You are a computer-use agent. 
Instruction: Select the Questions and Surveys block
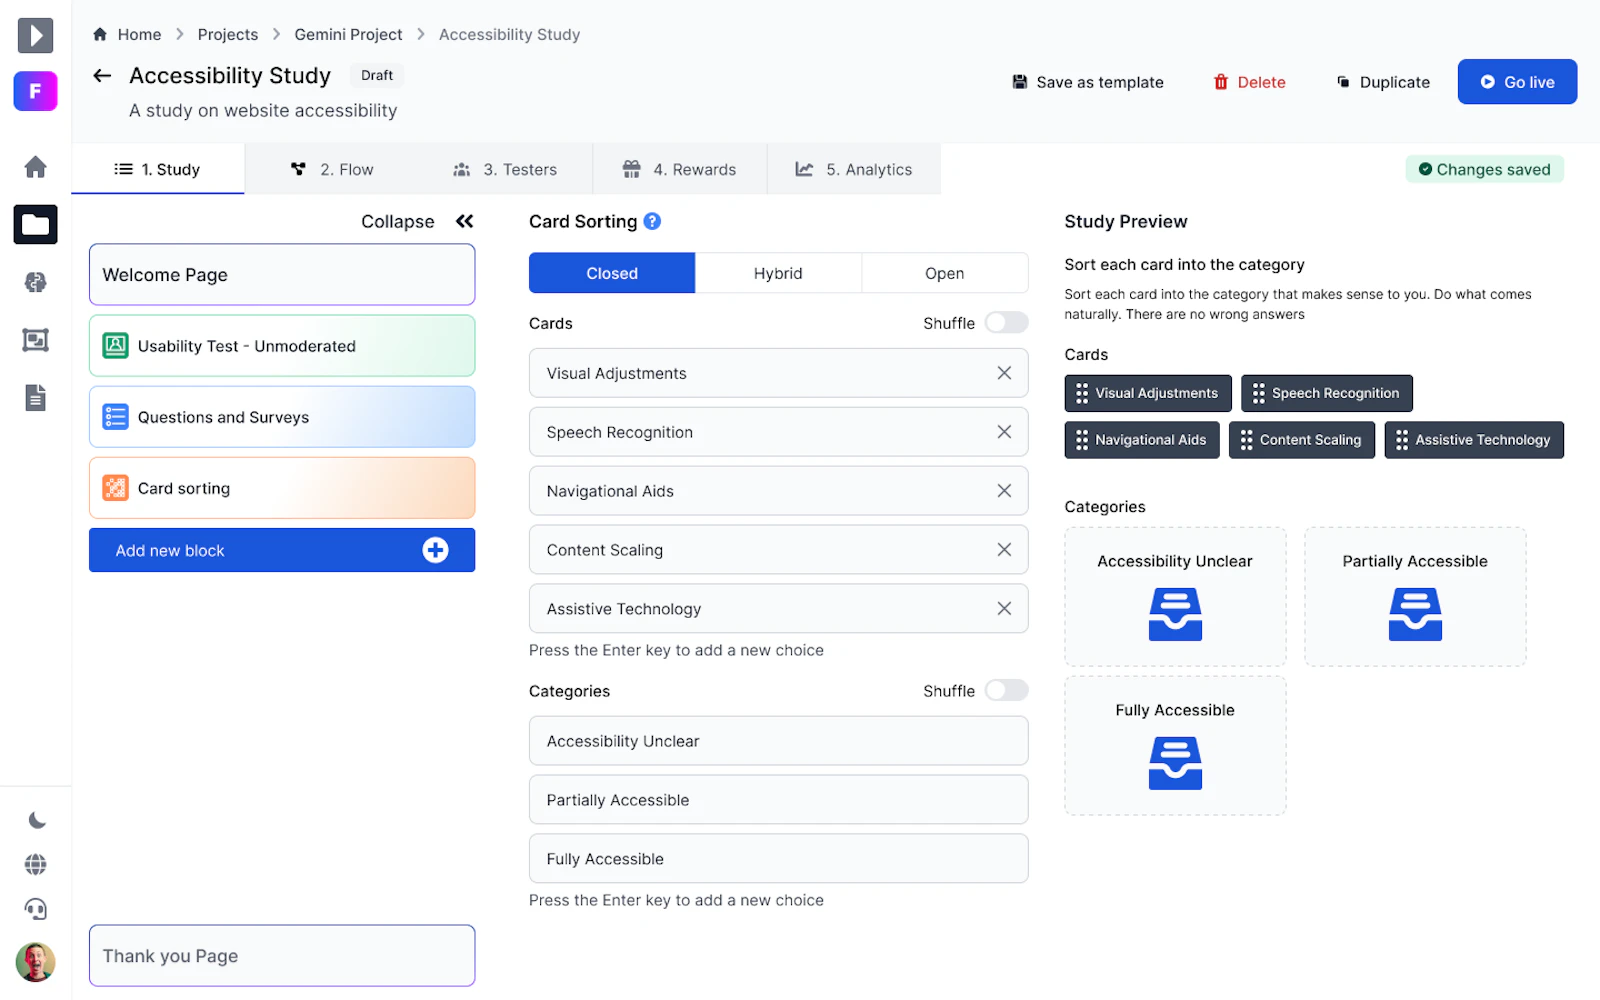pyautogui.click(x=282, y=417)
